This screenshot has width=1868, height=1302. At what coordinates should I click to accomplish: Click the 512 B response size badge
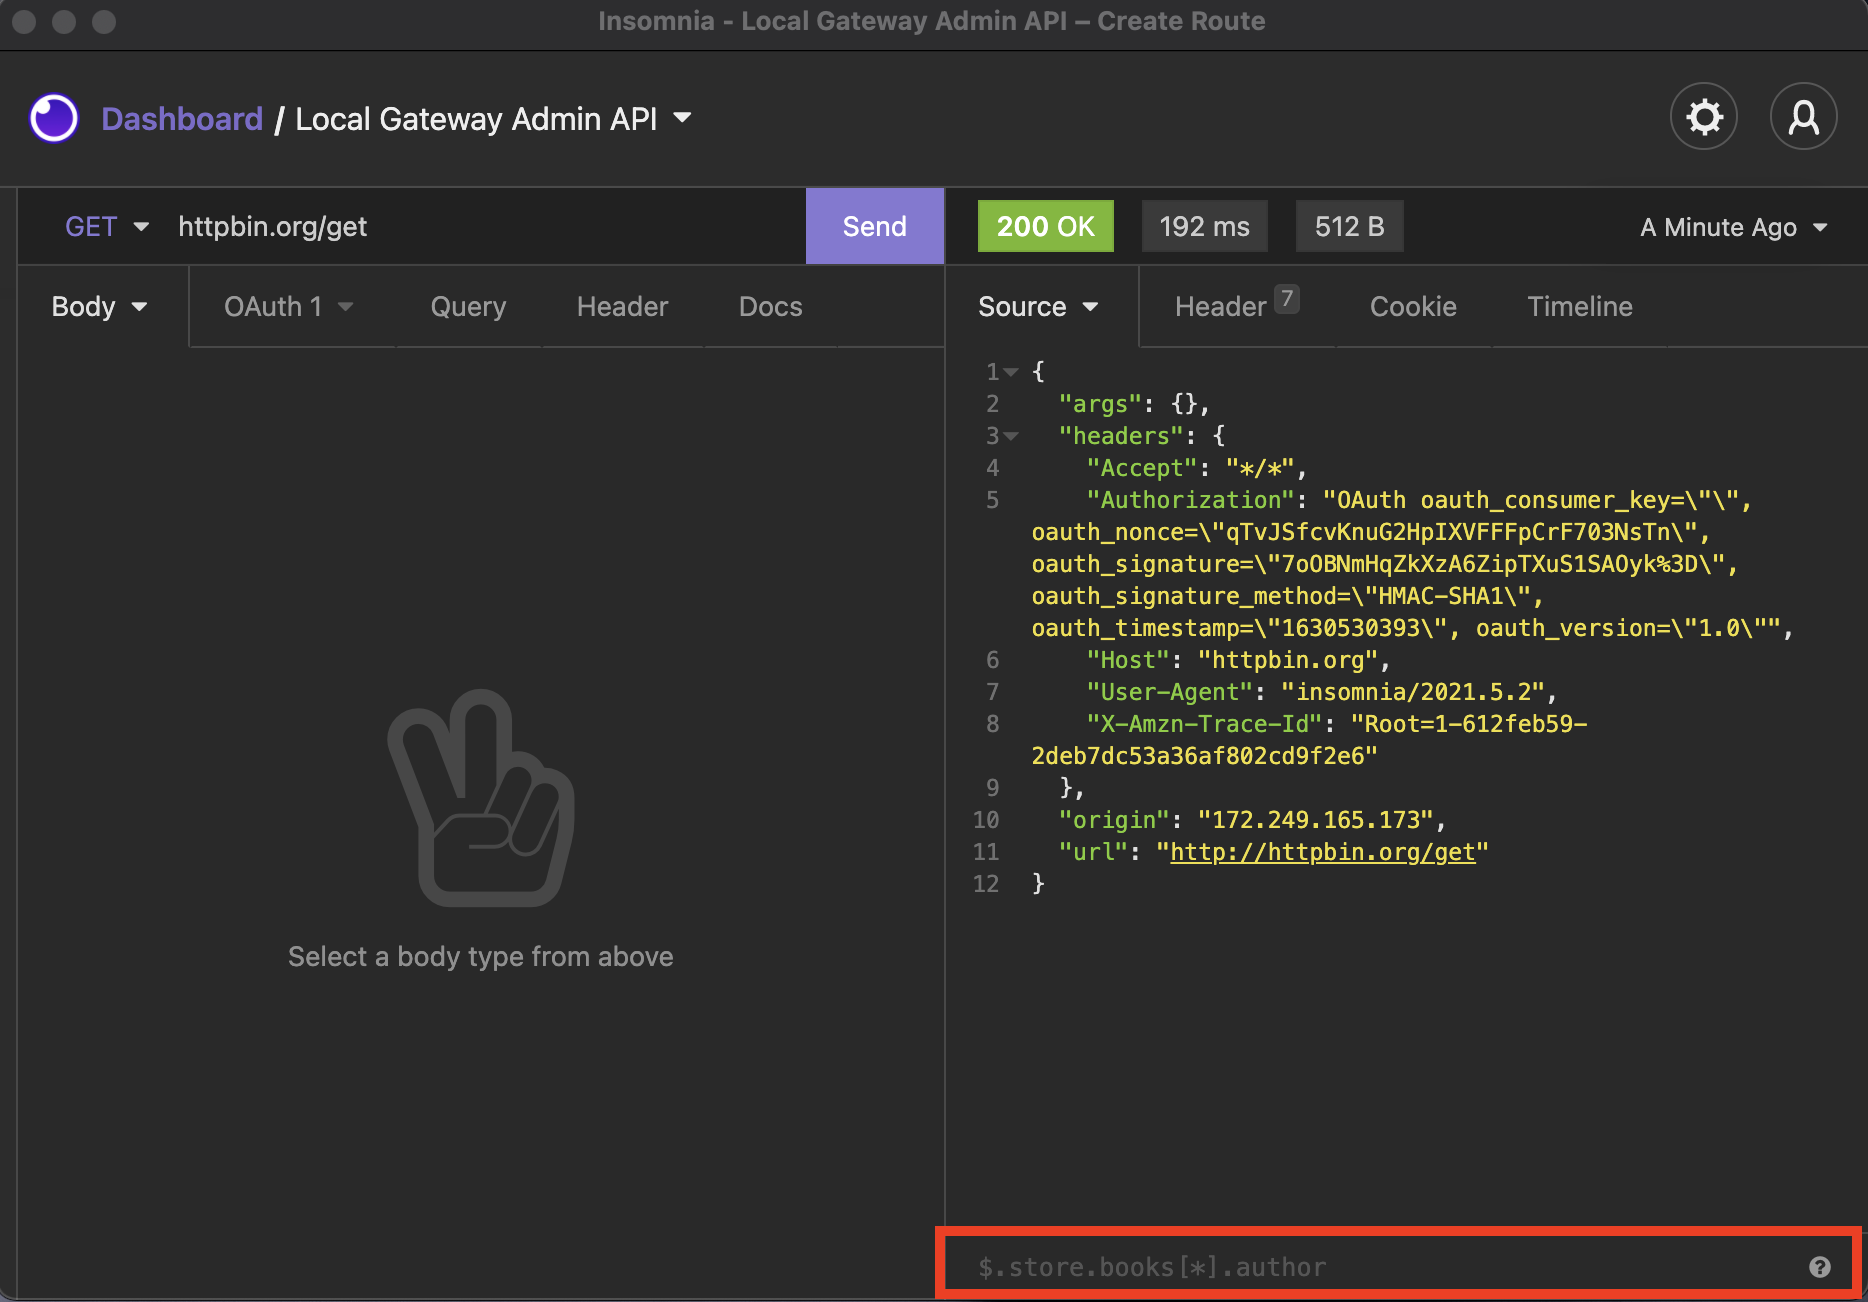coord(1350,226)
